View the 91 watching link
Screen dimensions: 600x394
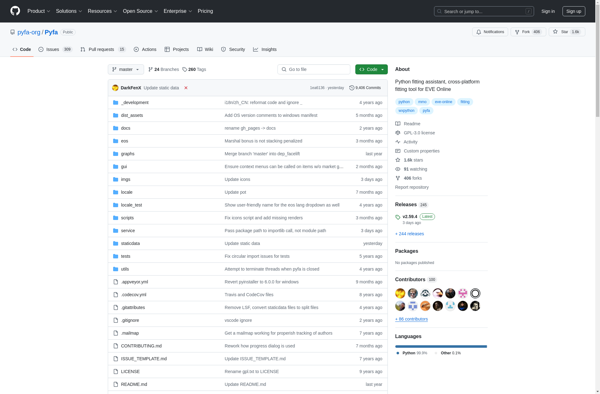(x=411, y=169)
